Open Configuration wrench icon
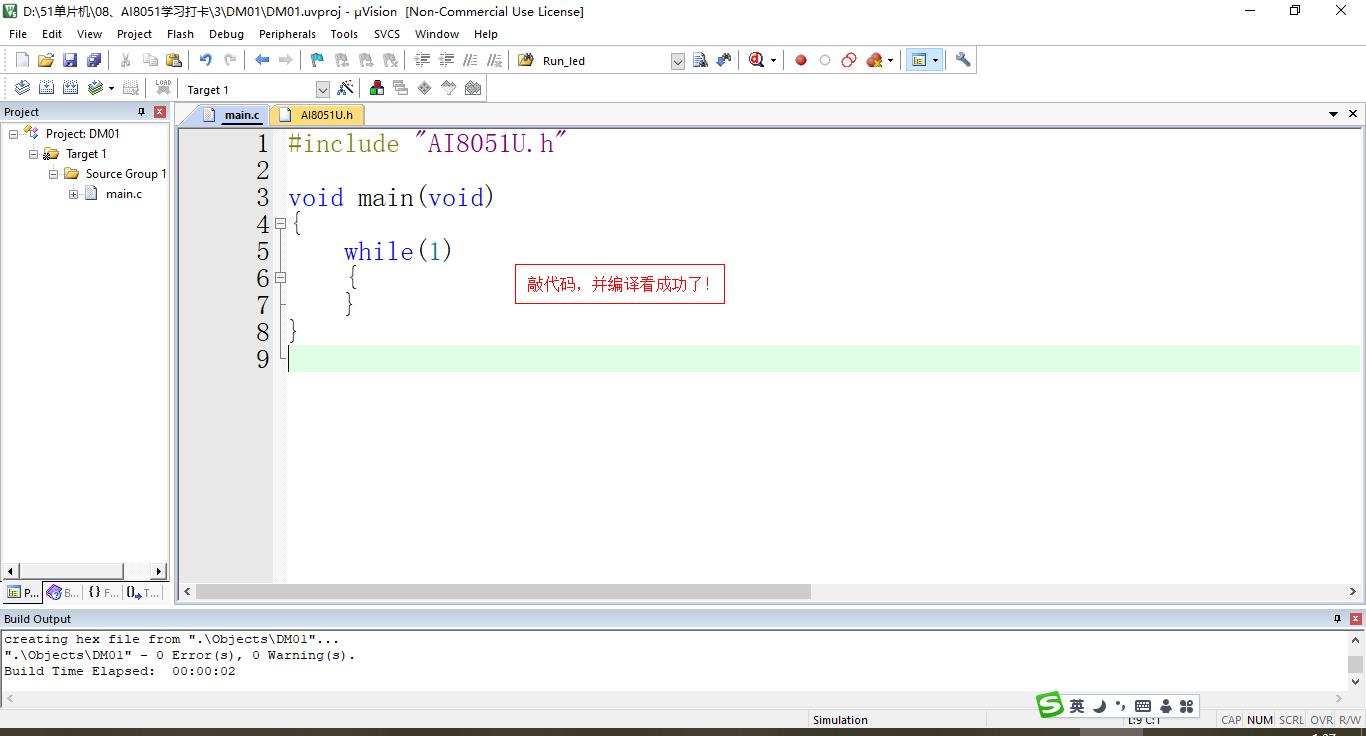The image size is (1366, 736). tap(963, 60)
